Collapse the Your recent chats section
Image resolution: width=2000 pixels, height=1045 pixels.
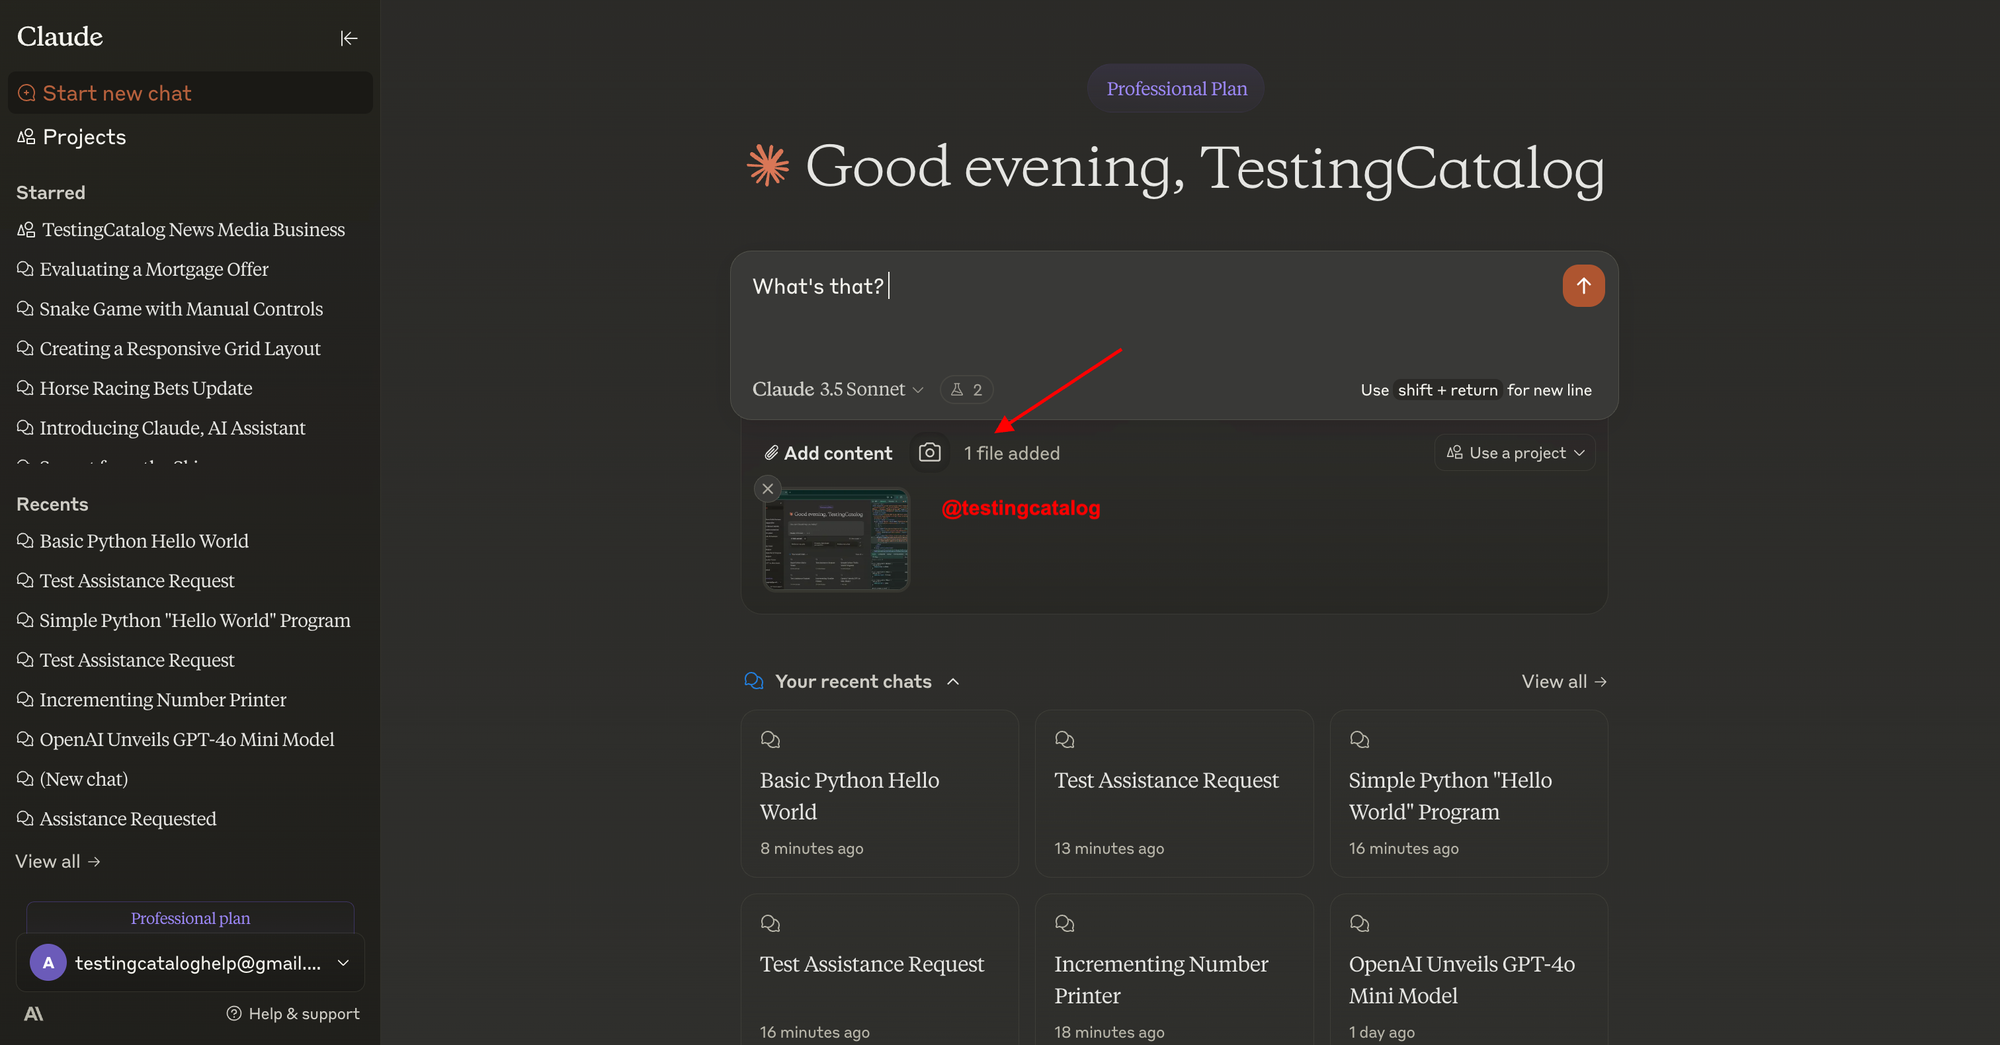click(x=952, y=681)
